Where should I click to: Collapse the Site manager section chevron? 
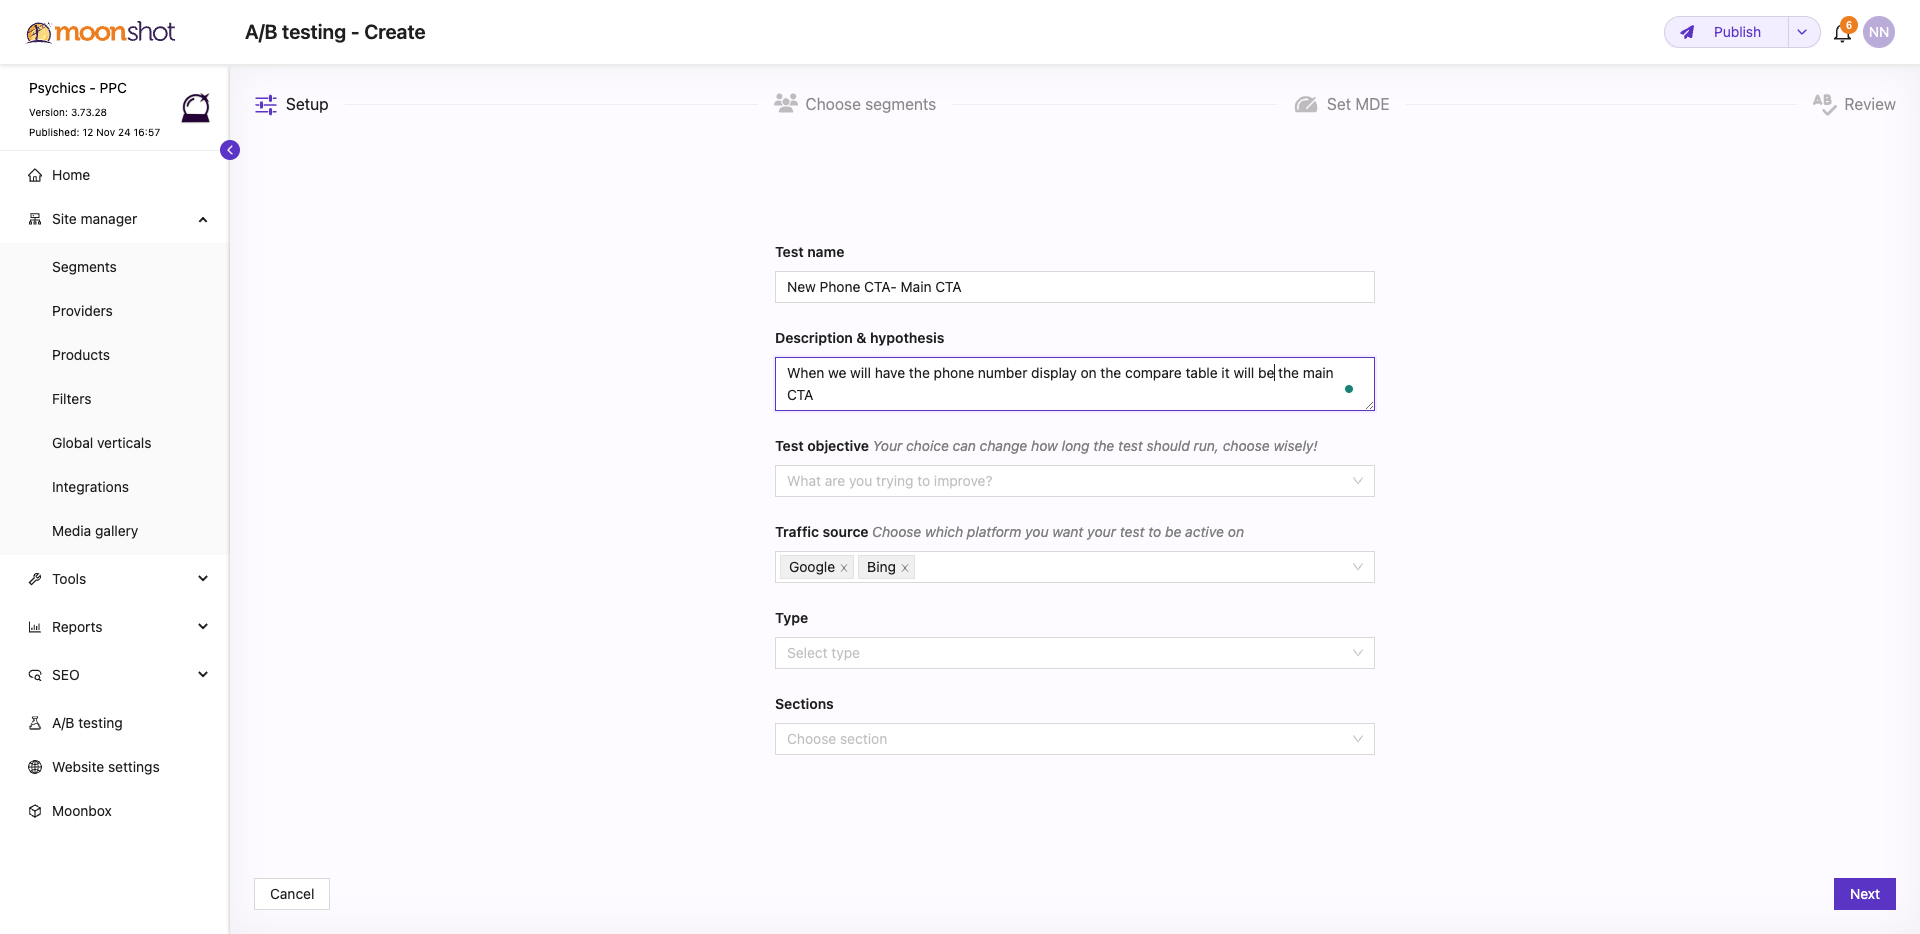tap(203, 219)
